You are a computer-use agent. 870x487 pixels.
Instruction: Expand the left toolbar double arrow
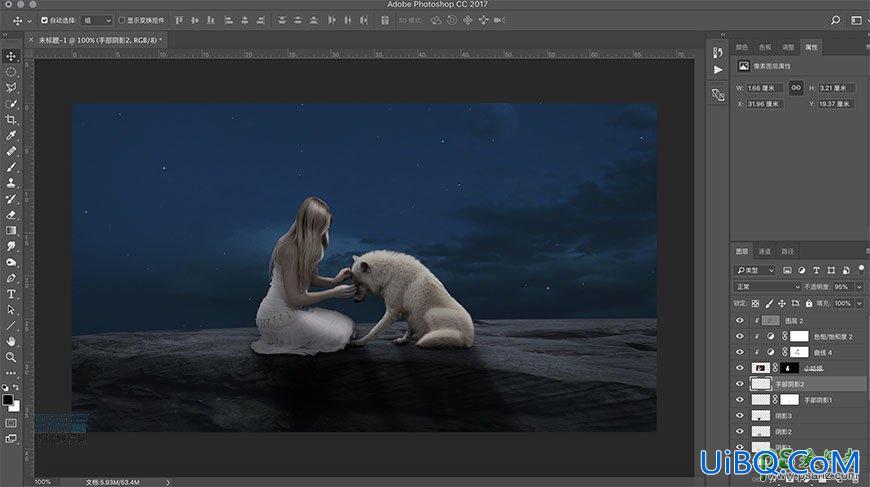(5, 35)
